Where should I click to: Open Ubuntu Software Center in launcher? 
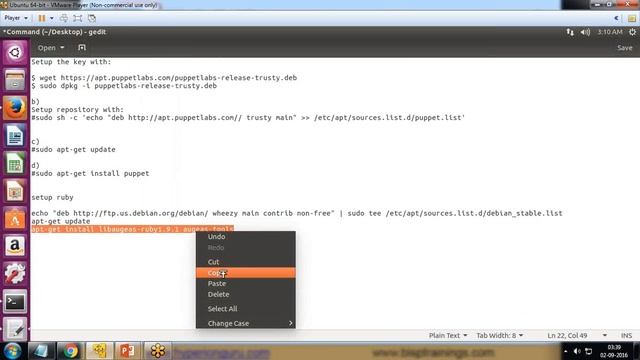pyautogui.click(x=15, y=219)
